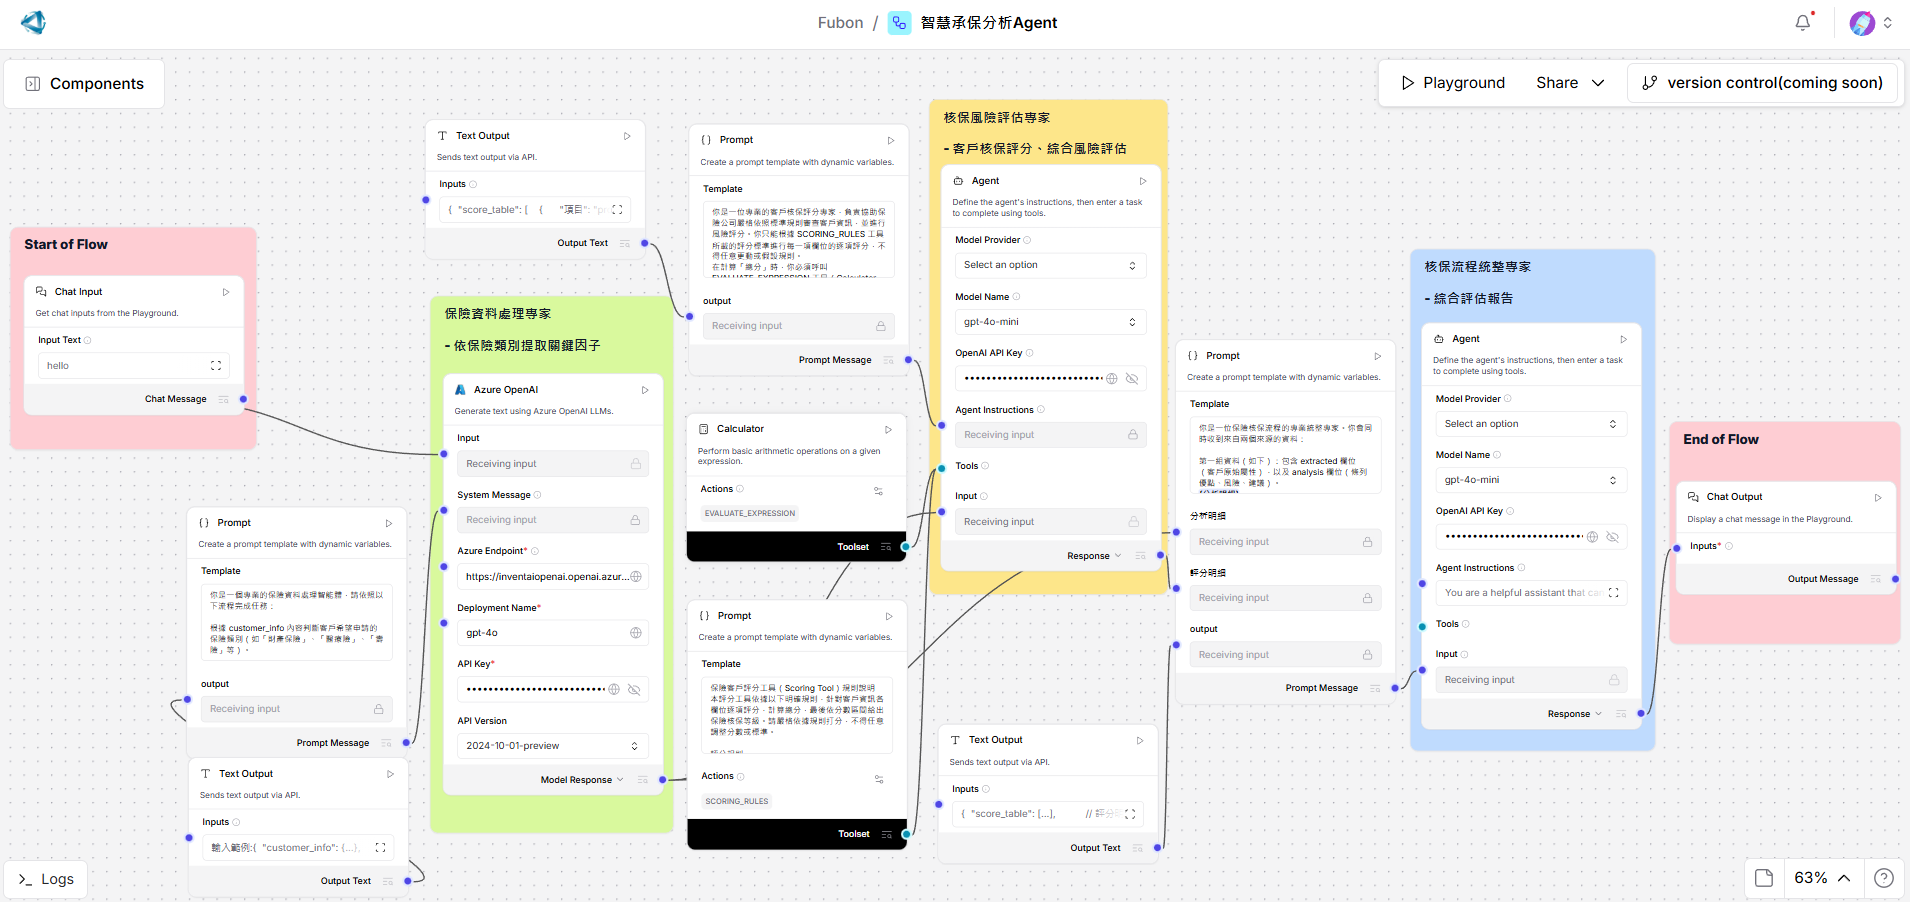The width and height of the screenshot is (1910, 902).
Task: Click the Playground button
Action: [1452, 83]
